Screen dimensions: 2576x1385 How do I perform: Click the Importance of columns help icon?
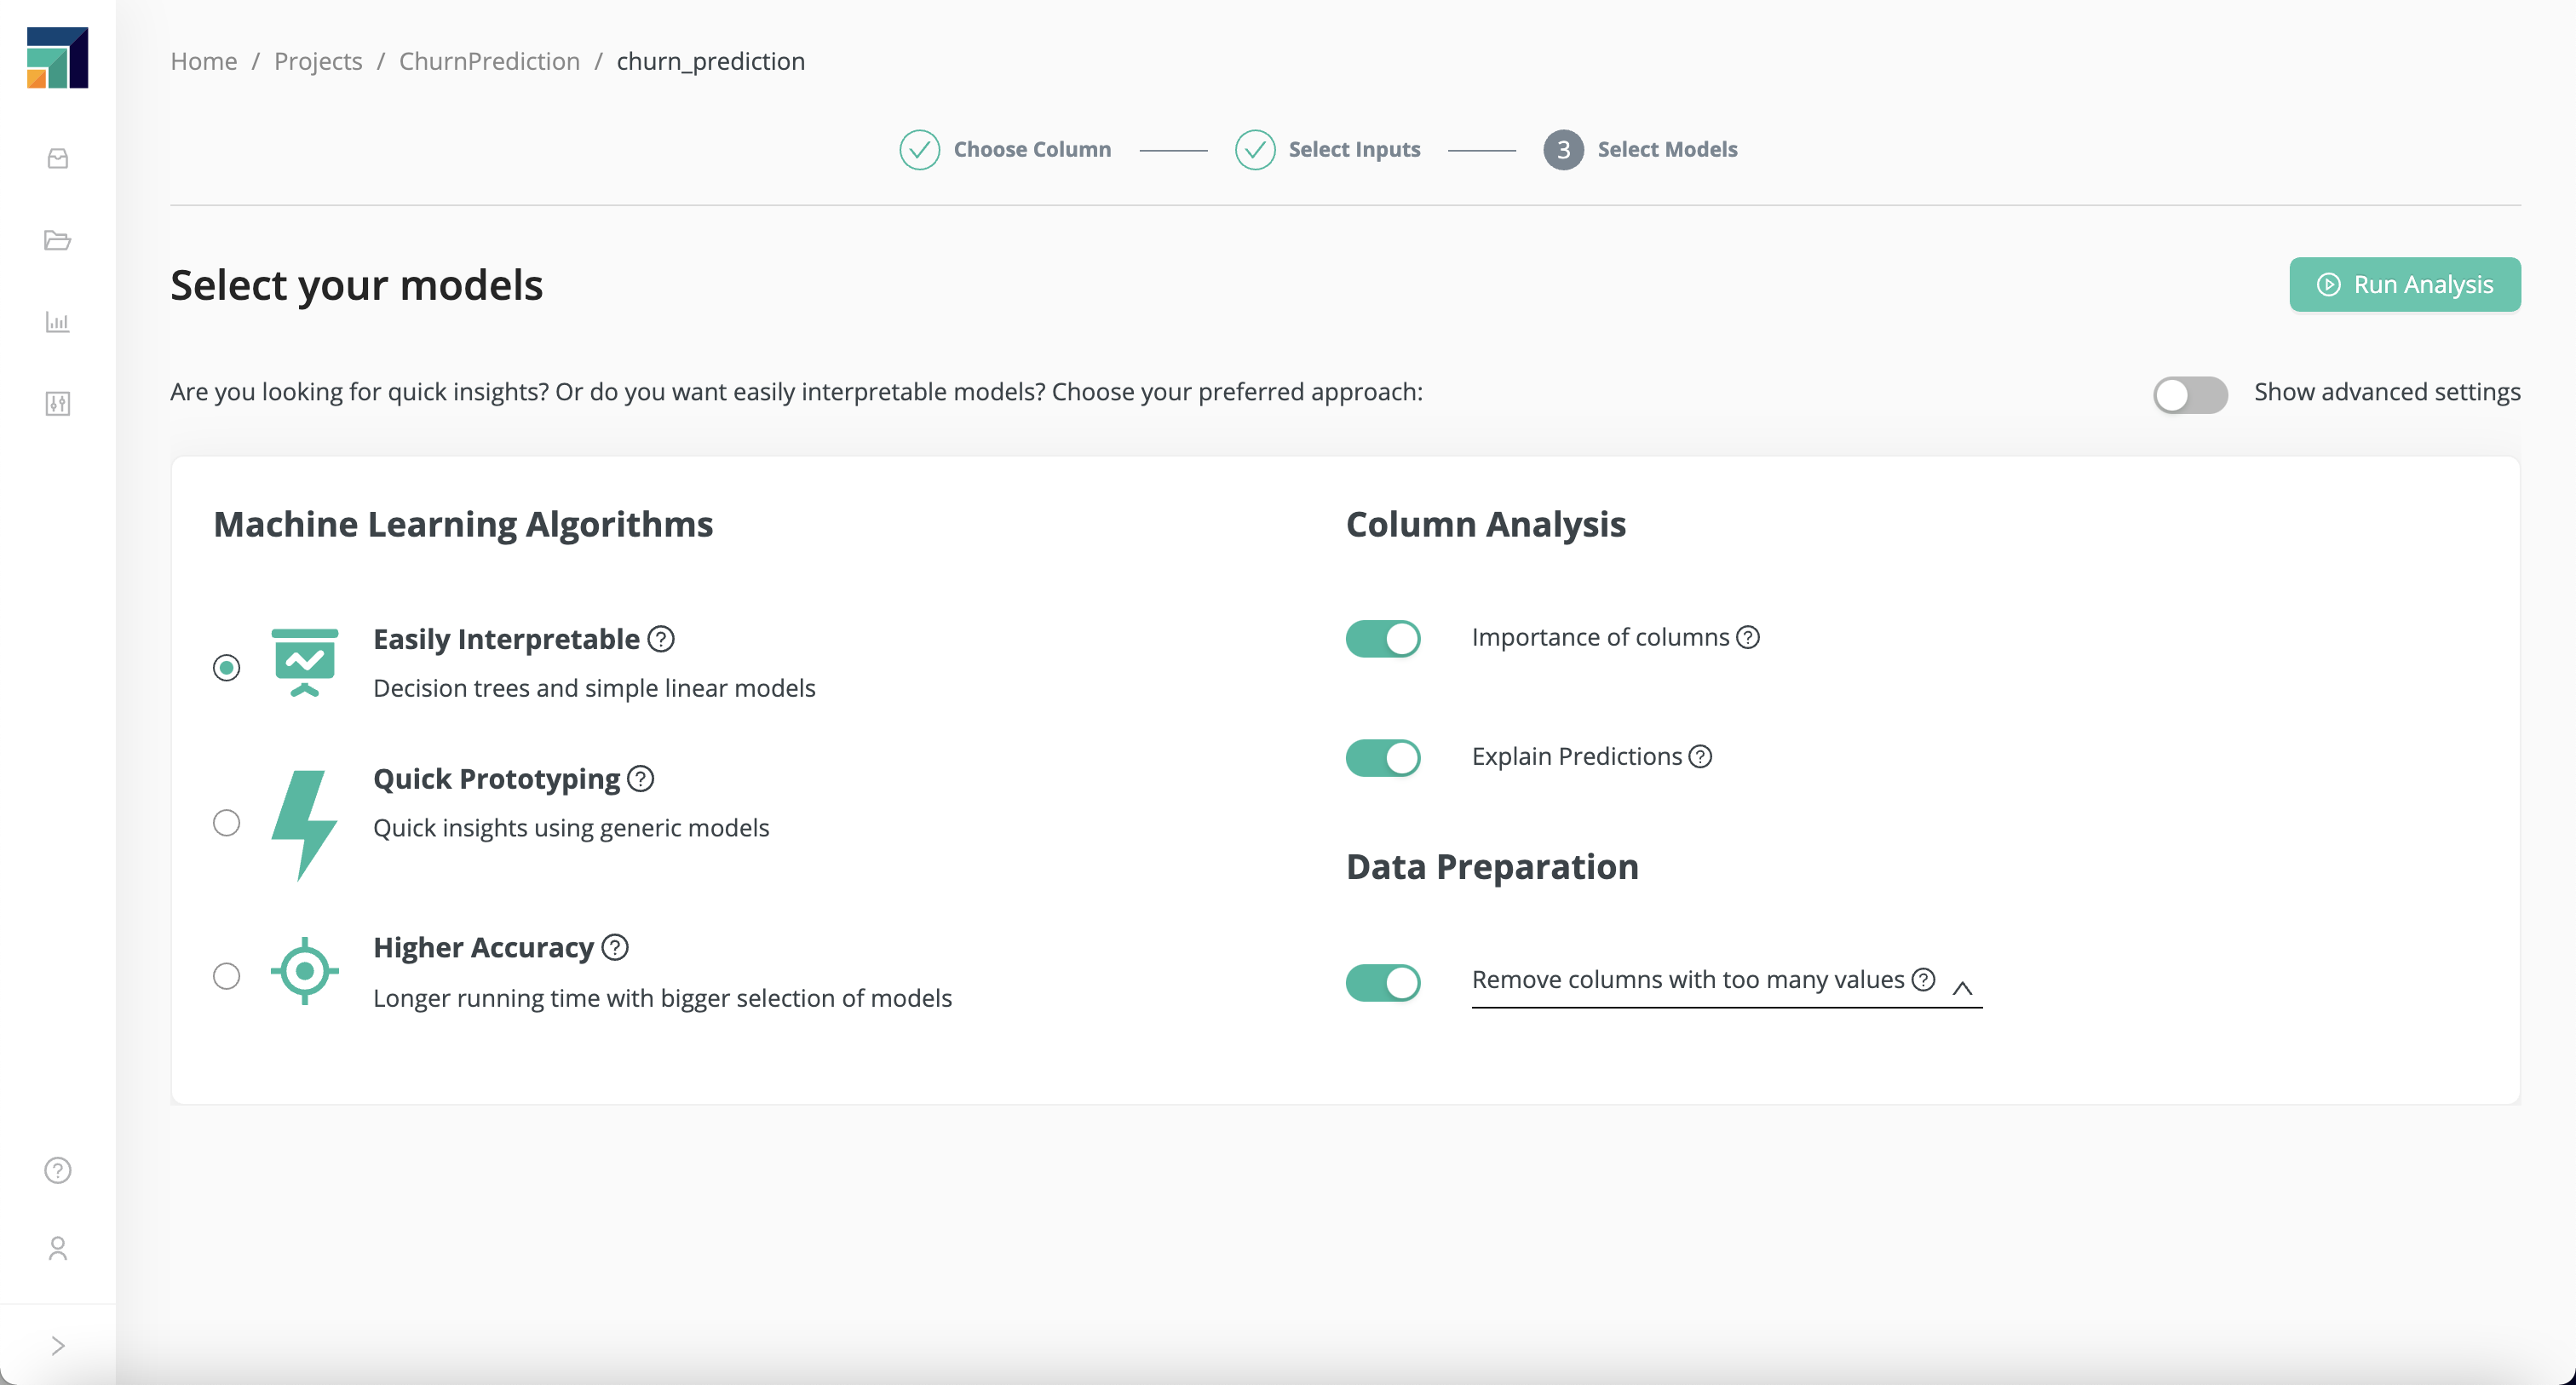click(x=1748, y=637)
